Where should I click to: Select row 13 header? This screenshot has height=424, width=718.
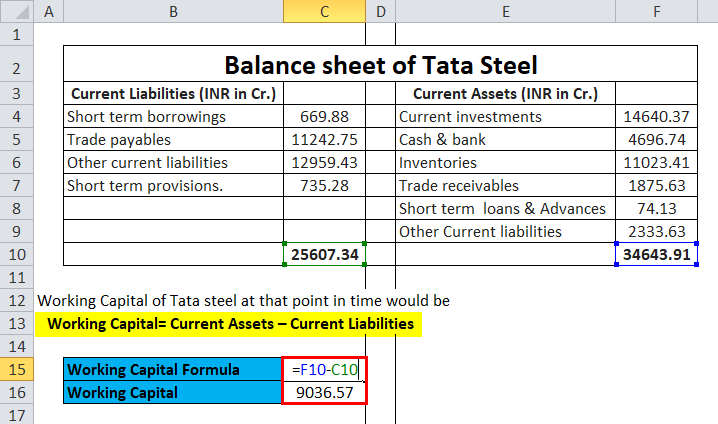16,324
